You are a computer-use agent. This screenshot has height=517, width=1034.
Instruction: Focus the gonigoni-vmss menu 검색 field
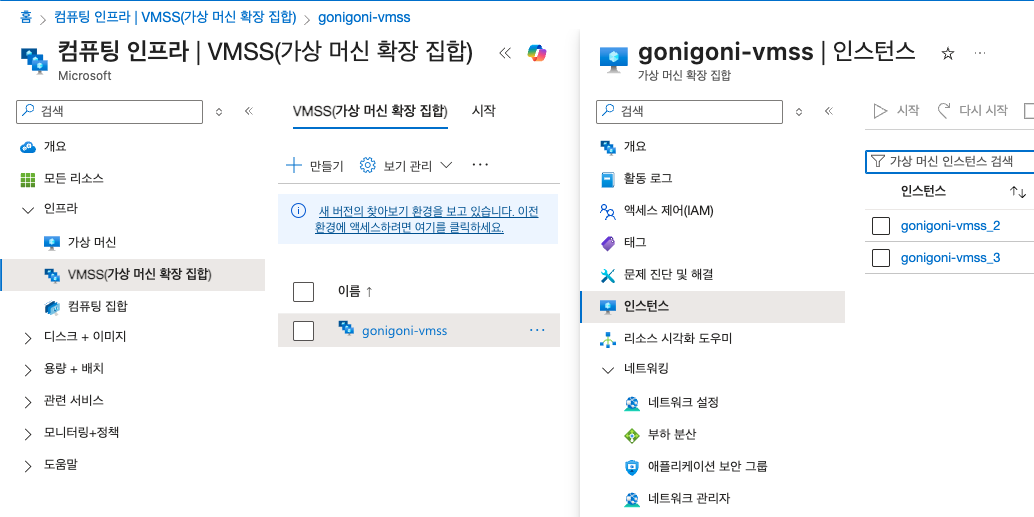pyautogui.click(x=690, y=111)
